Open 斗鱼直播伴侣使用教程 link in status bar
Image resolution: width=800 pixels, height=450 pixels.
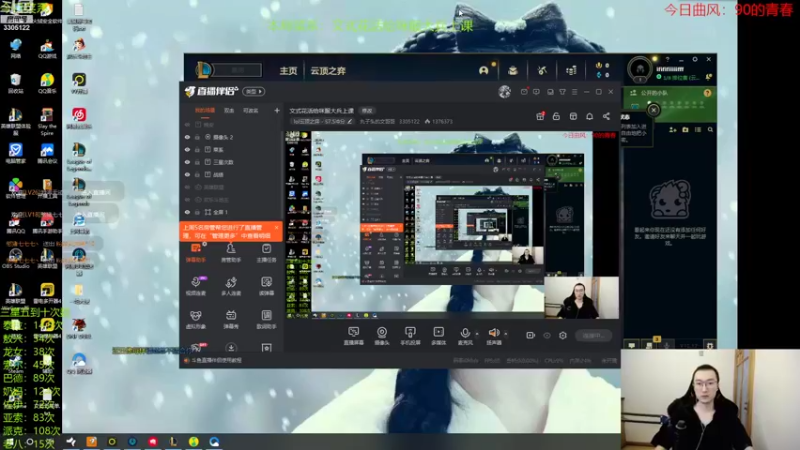pos(216,360)
